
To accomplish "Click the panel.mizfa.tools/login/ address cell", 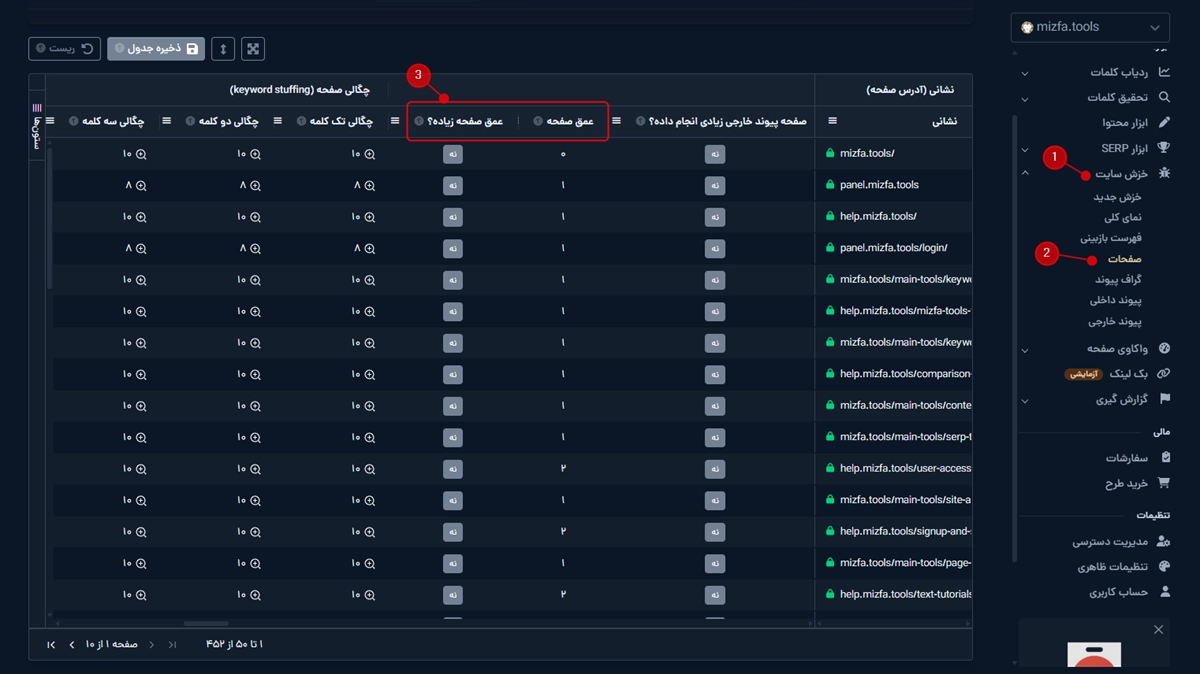I will 893,248.
